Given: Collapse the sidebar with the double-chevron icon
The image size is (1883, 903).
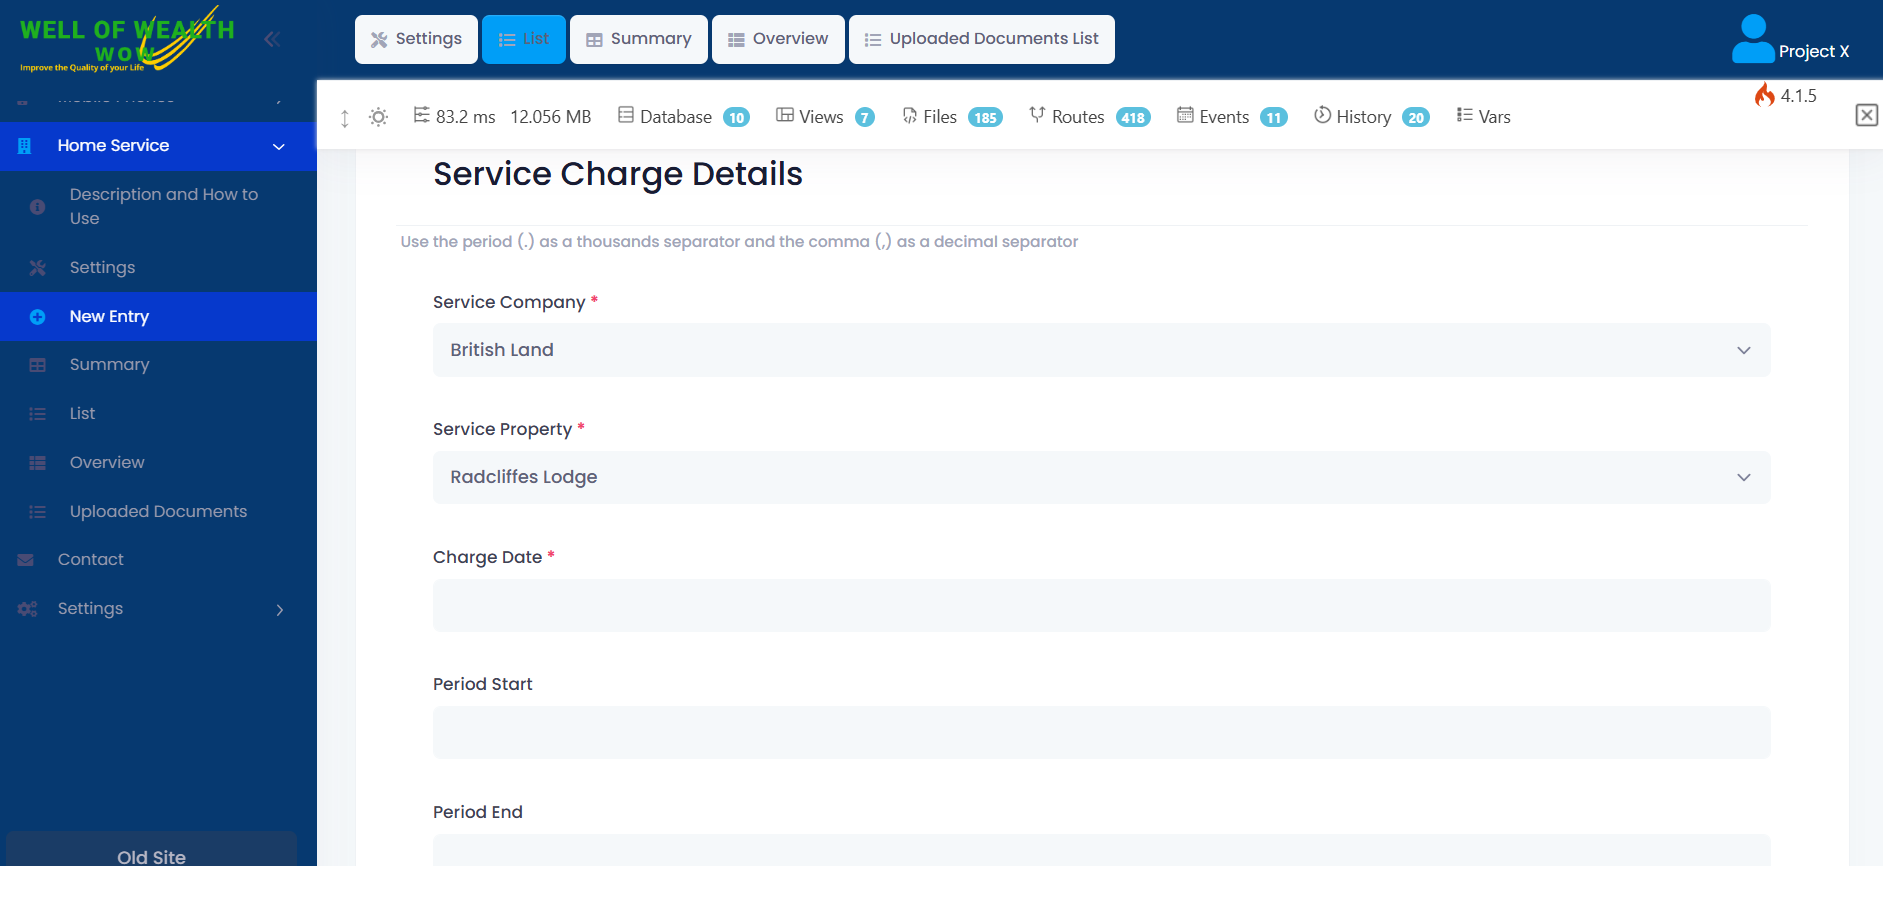Looking at the screenshot, I should [x=272, y=39].
